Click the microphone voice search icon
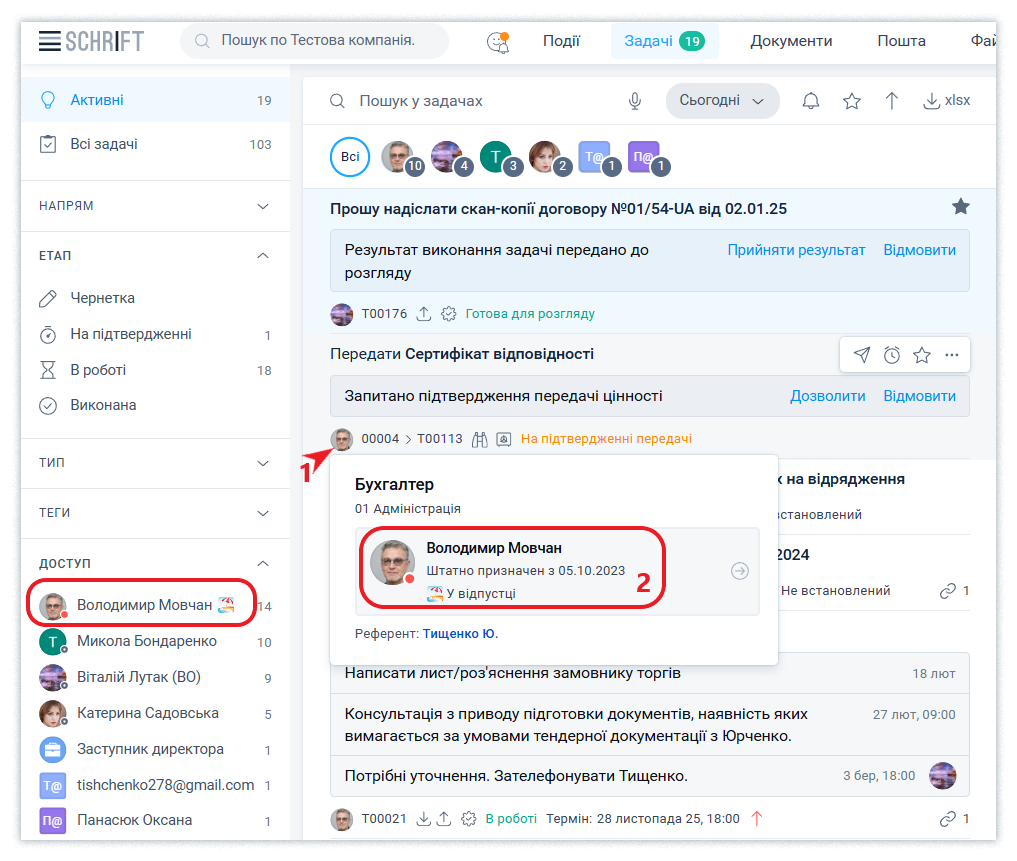 (634, 101)
